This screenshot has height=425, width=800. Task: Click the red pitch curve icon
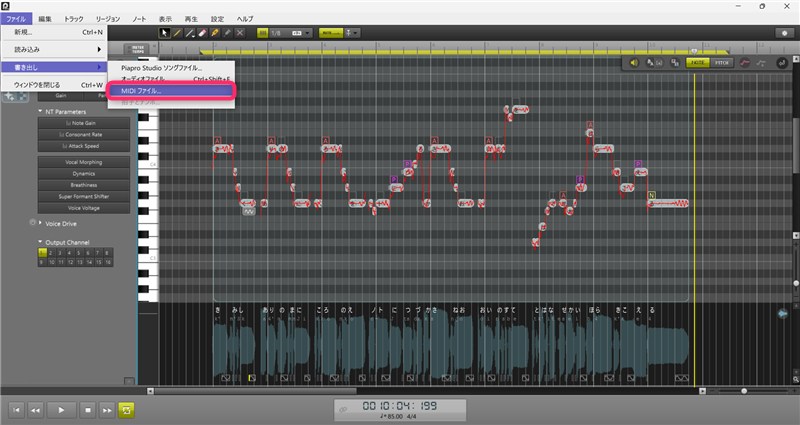(744, 63)
